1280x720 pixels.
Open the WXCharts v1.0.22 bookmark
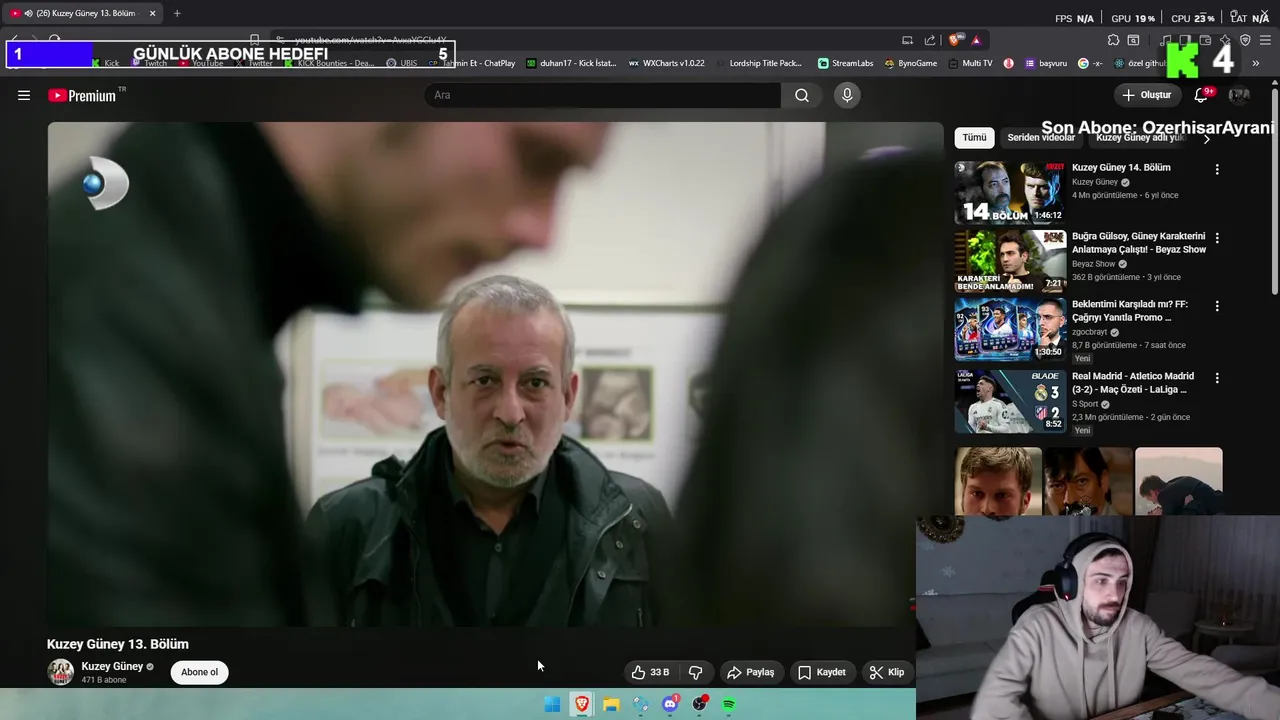pos(666,63)
